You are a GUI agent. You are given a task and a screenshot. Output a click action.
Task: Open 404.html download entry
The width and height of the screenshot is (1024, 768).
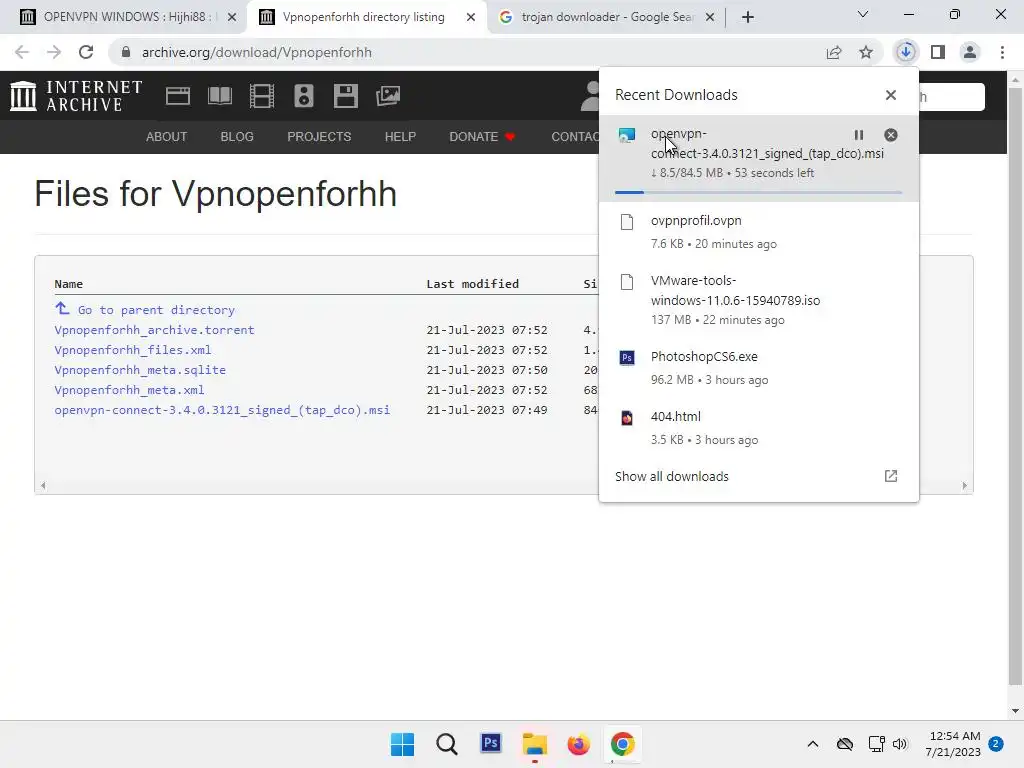point(759,428)
